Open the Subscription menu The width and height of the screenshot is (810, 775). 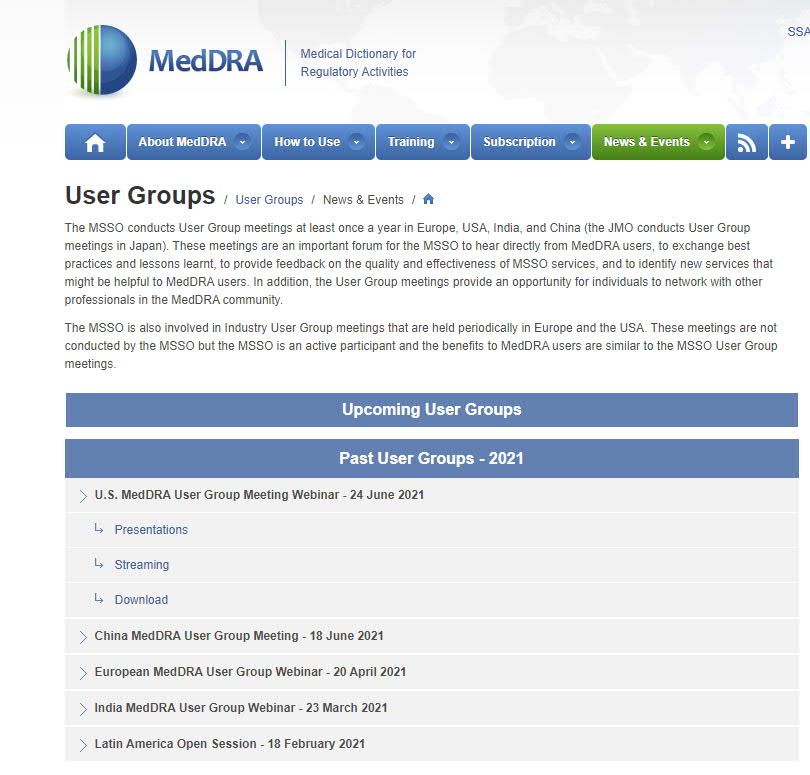click(x=530, y=142)
